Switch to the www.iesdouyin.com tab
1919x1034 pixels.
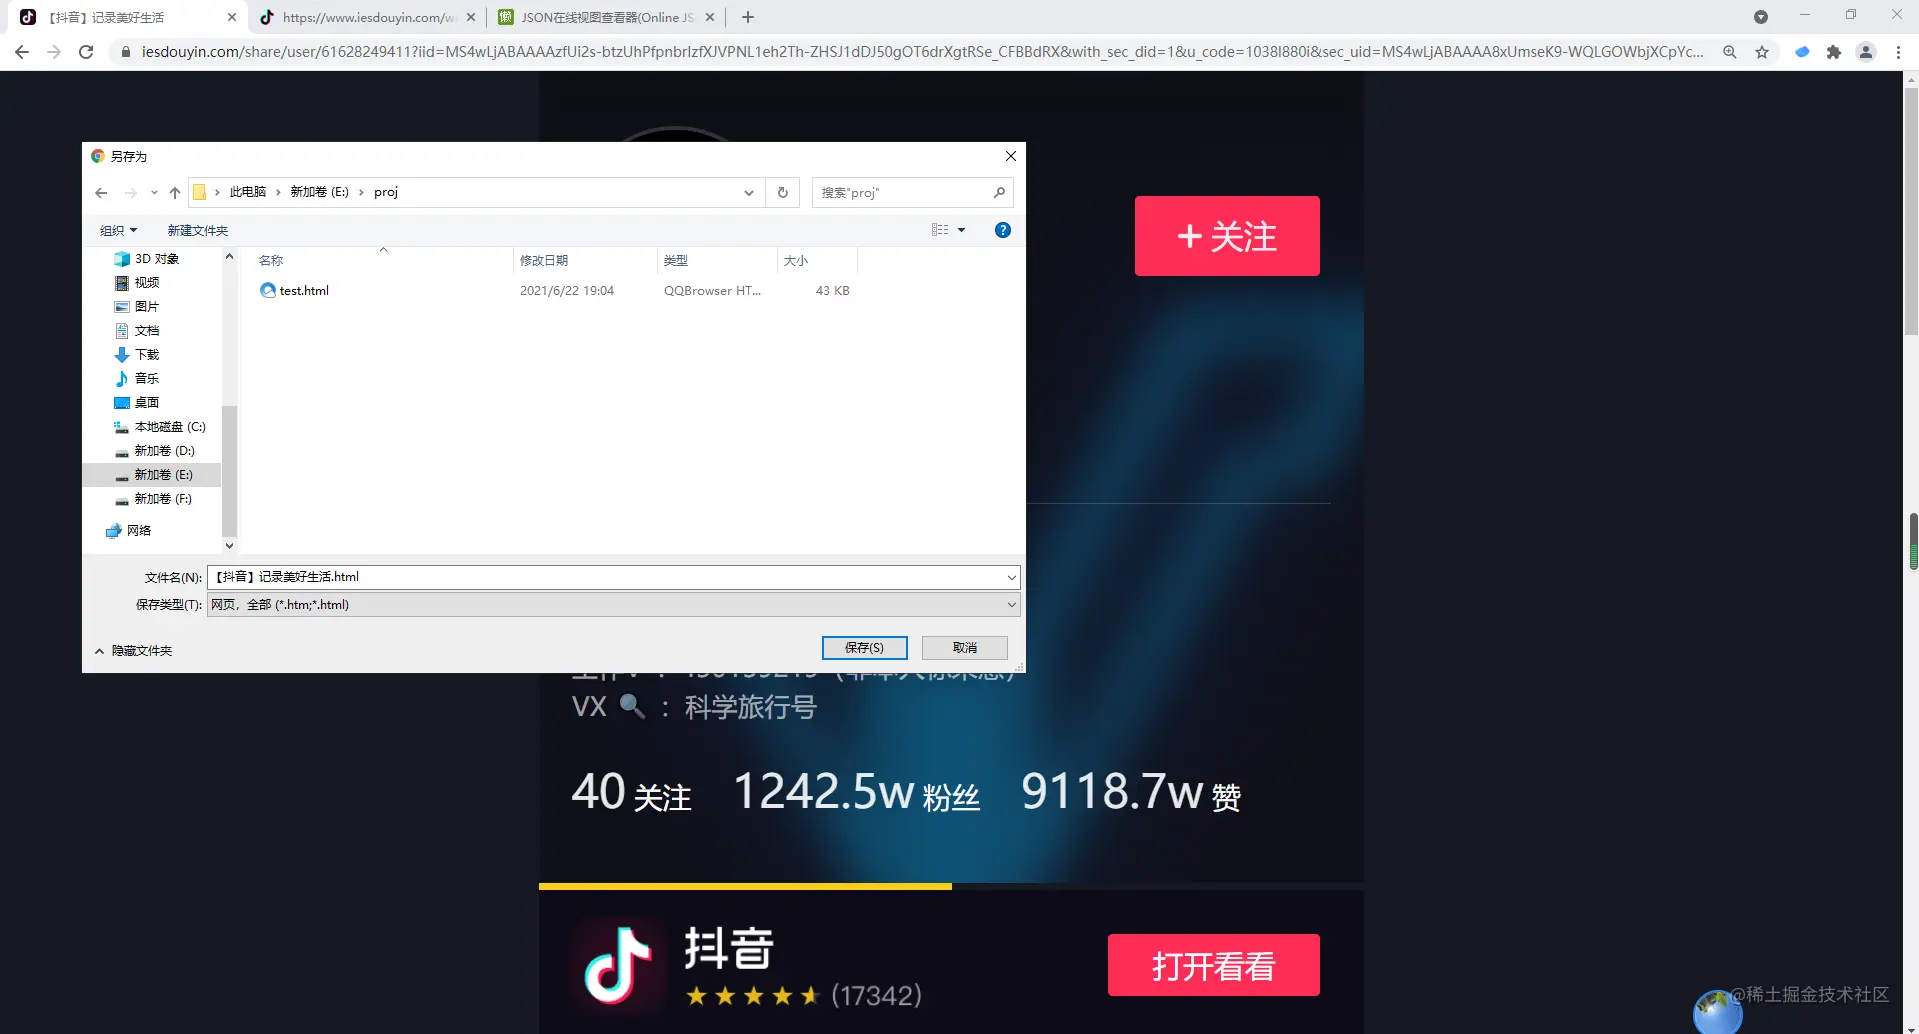(365, 17)
